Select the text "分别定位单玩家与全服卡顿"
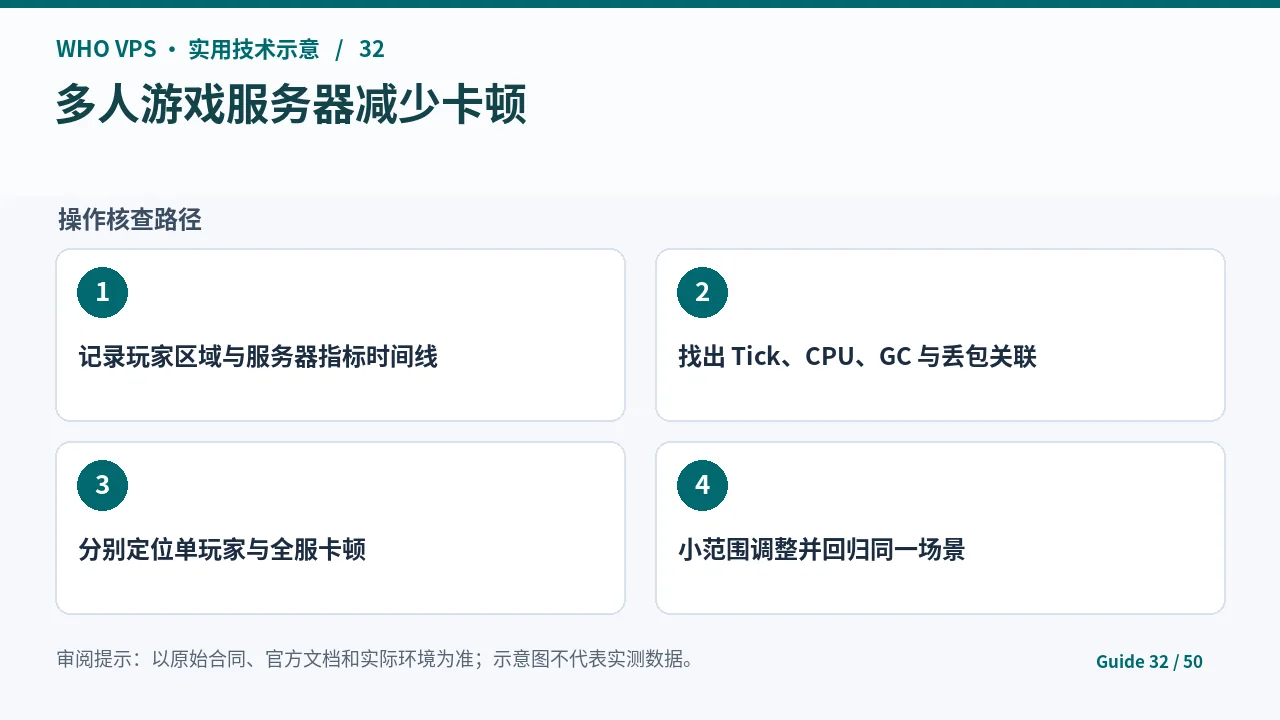Viewport: 1280px width, 720px height. [222, 550]
